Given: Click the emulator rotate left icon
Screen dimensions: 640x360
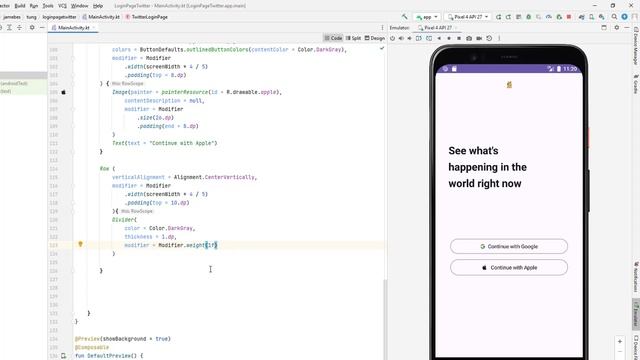Looking at the screenshot, I should point(419,38).
